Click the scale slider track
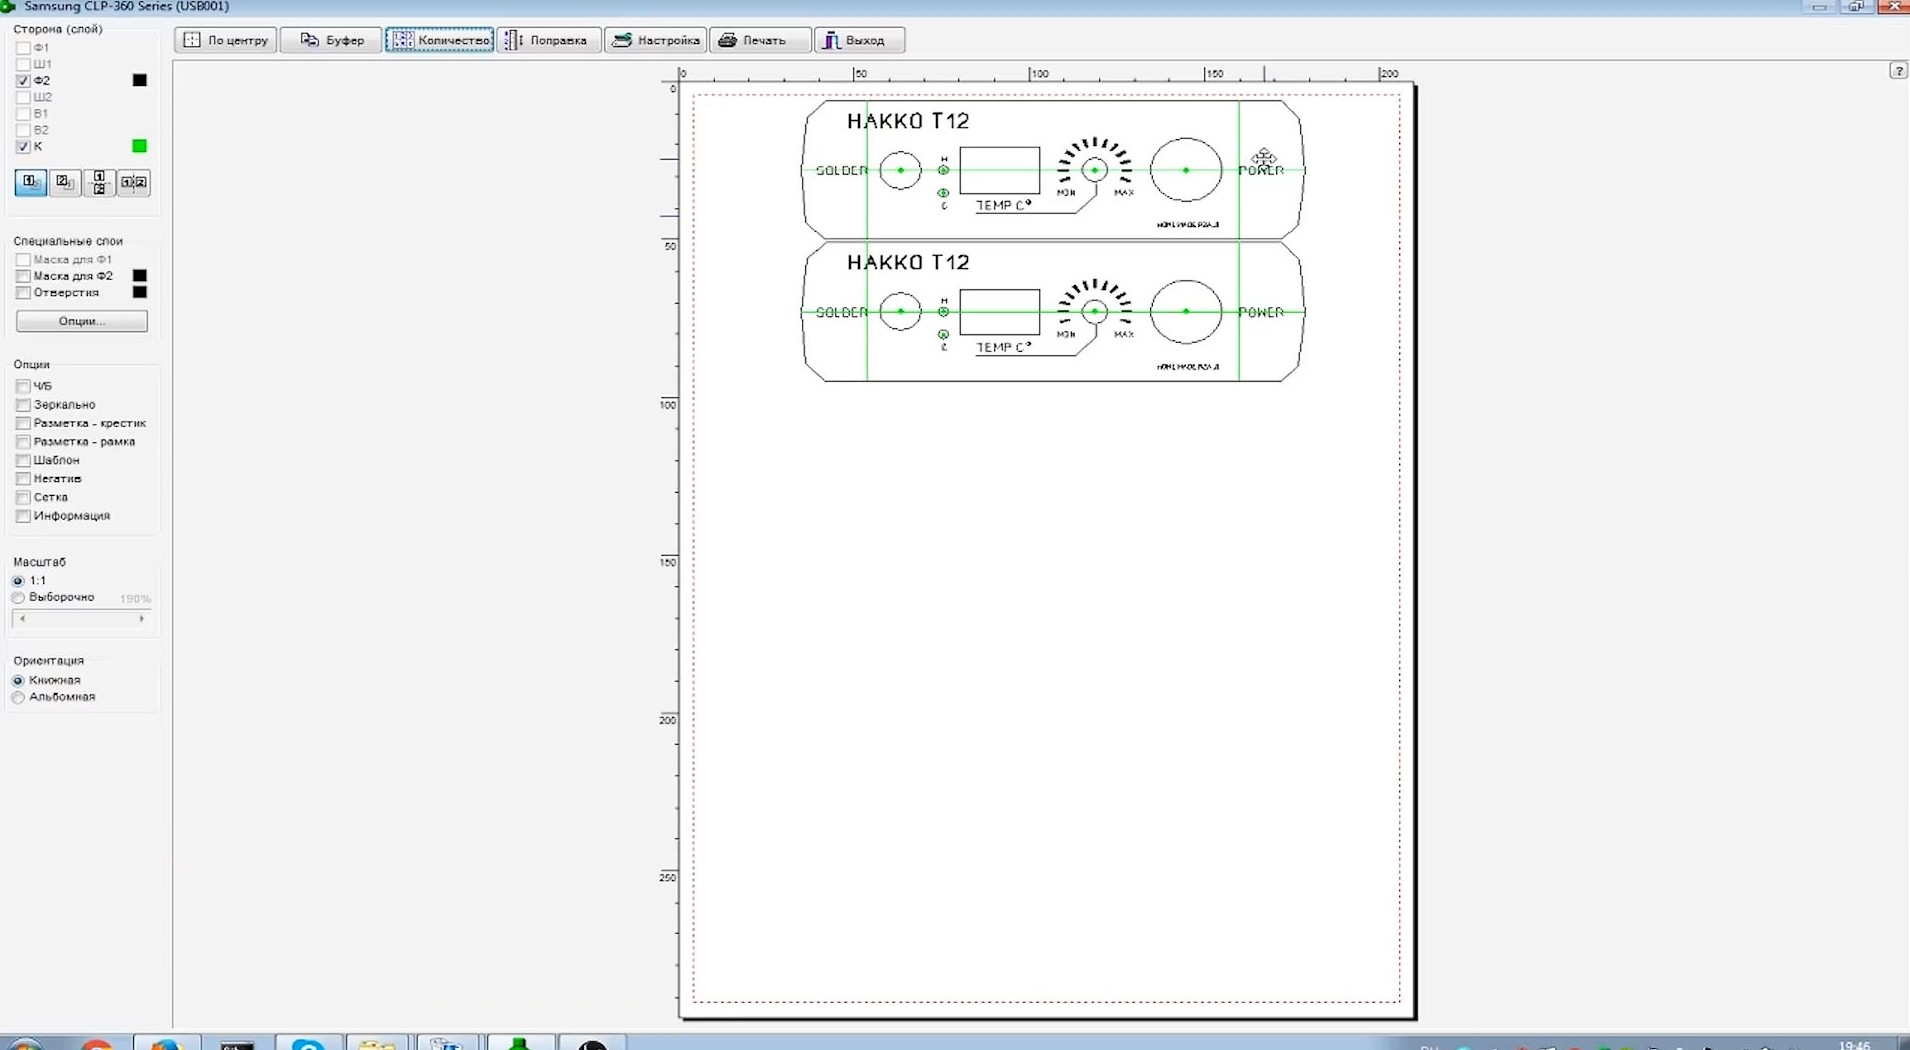 click(x=82, y=619)
